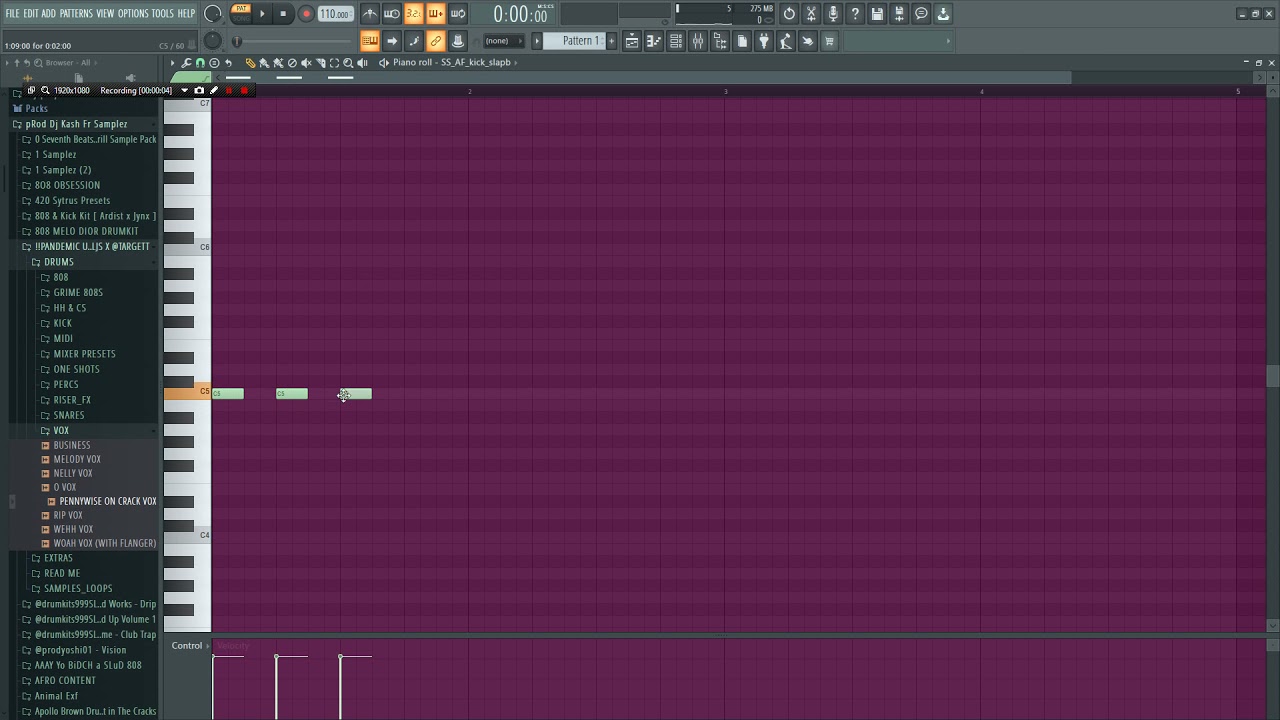Select the Mute tool
Screen dimensions: 1280x720
pos(306,62)
